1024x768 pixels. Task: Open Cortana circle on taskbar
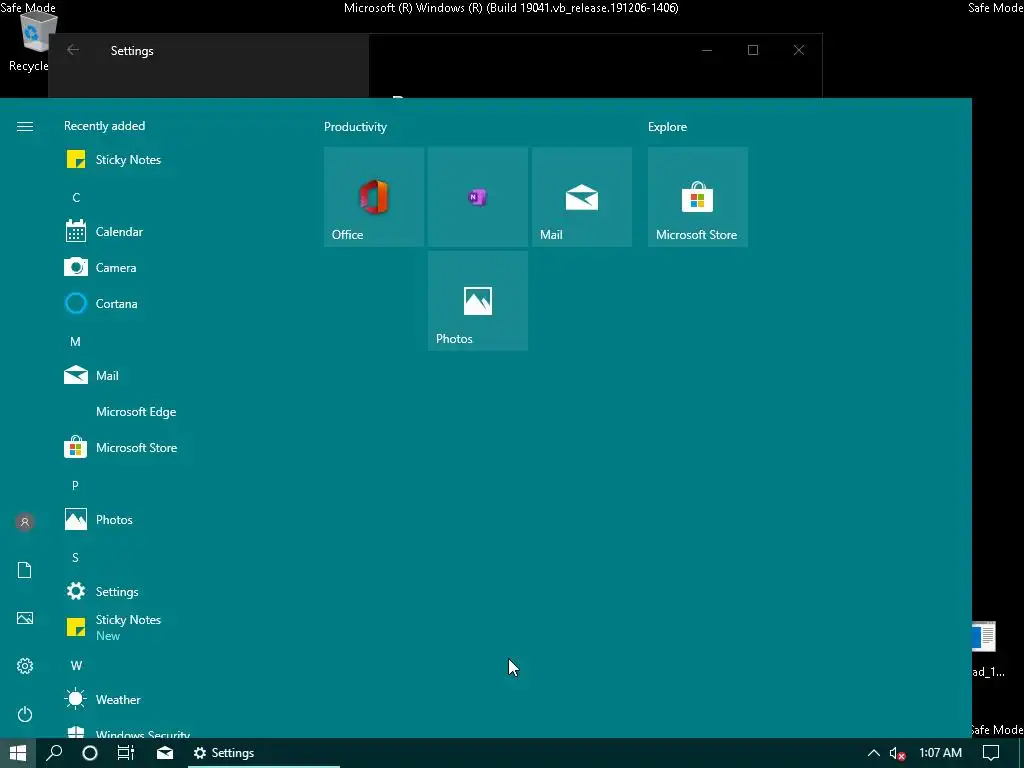tap(90, 753)
